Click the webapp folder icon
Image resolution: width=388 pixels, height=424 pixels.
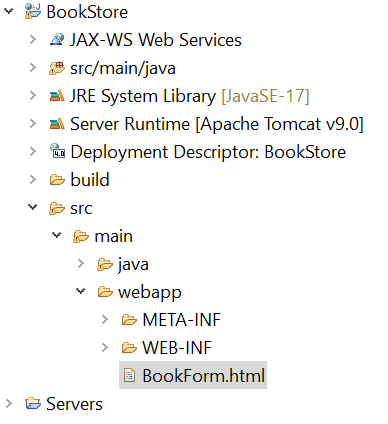click(x=105, y=292)
